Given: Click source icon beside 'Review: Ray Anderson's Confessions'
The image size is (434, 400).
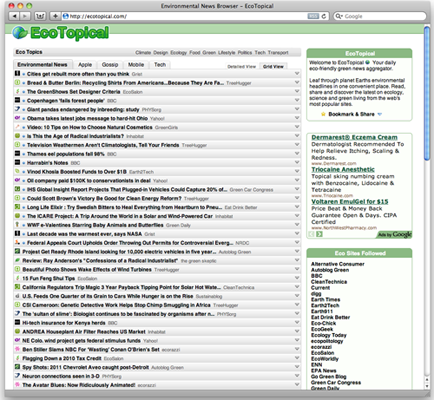Looking at the screenshot, I should click(17, 260).
